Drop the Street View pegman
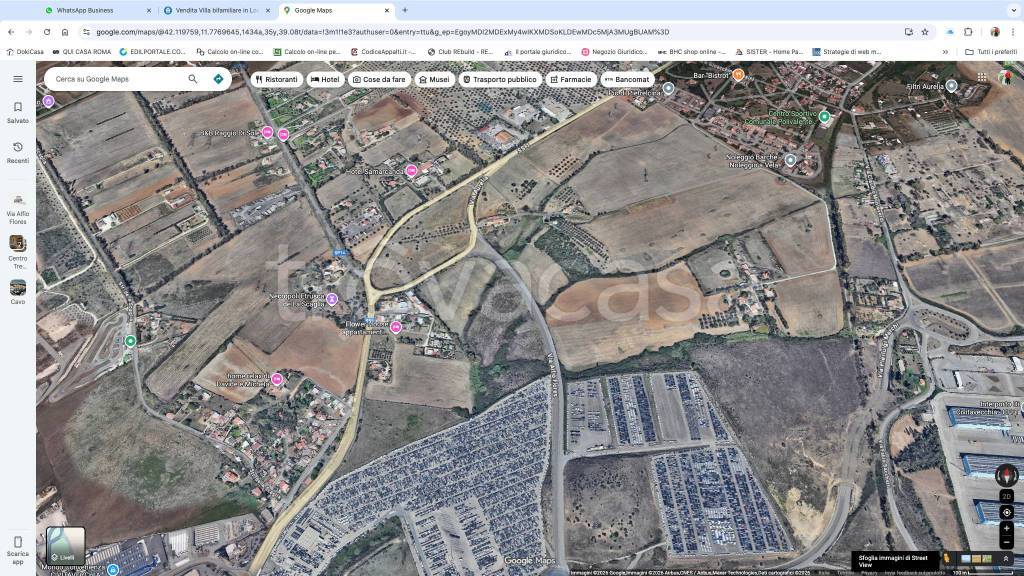Viewport: 1024px width, 576px height. [x=946, y=558]
